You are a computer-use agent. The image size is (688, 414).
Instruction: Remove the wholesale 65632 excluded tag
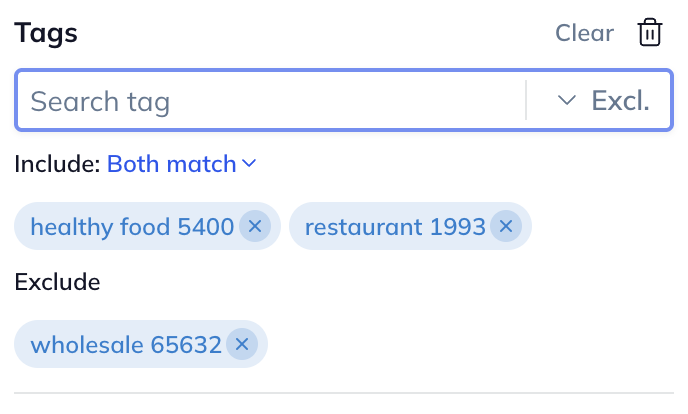[x=241, y=345]
